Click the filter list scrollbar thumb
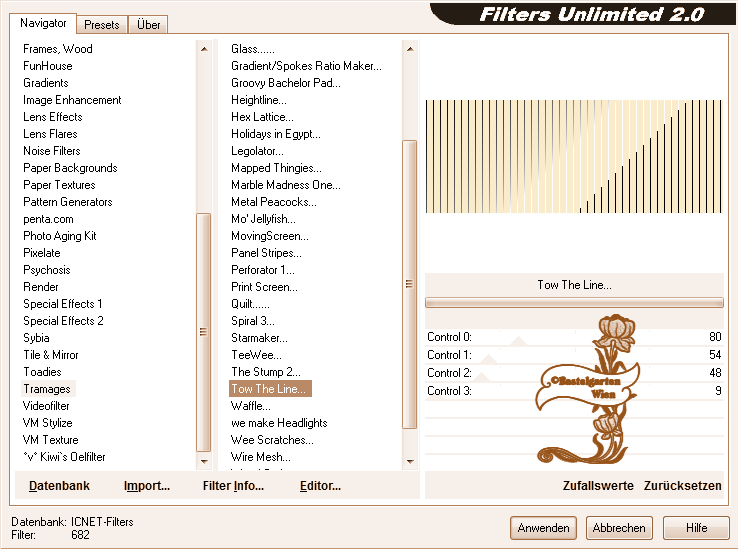 tap(409, 284)
